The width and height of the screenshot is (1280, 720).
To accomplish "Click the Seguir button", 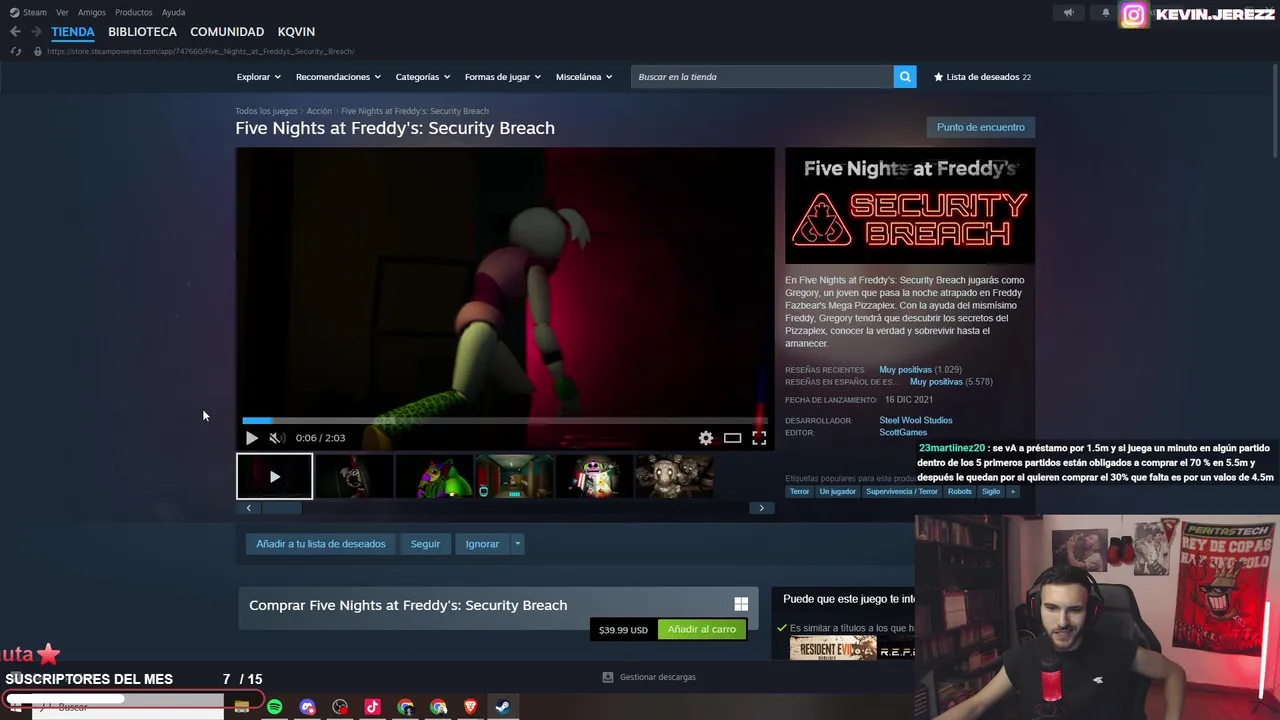I will [x=425, y=544].
